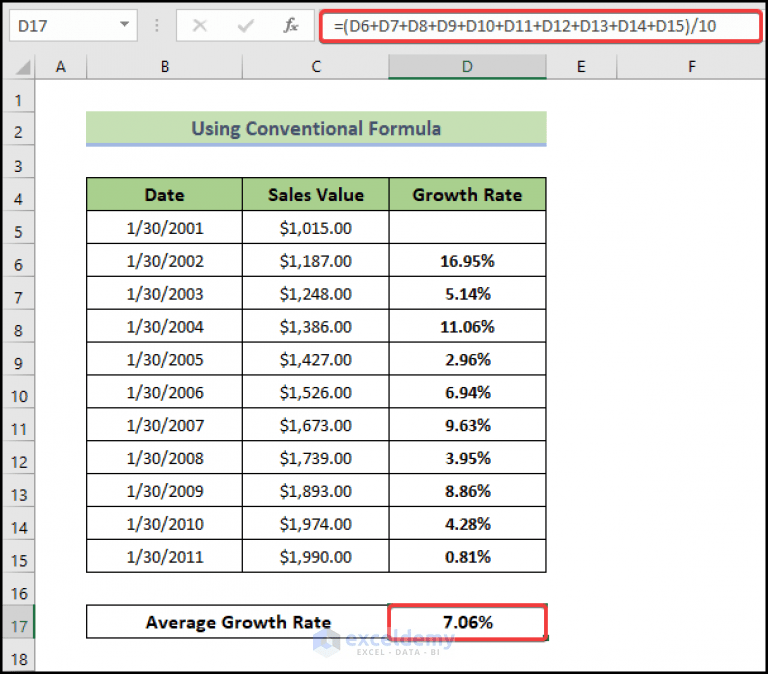The image size is (768, 674).
Task: Select sales value $1,974.00
Action: 316,524
